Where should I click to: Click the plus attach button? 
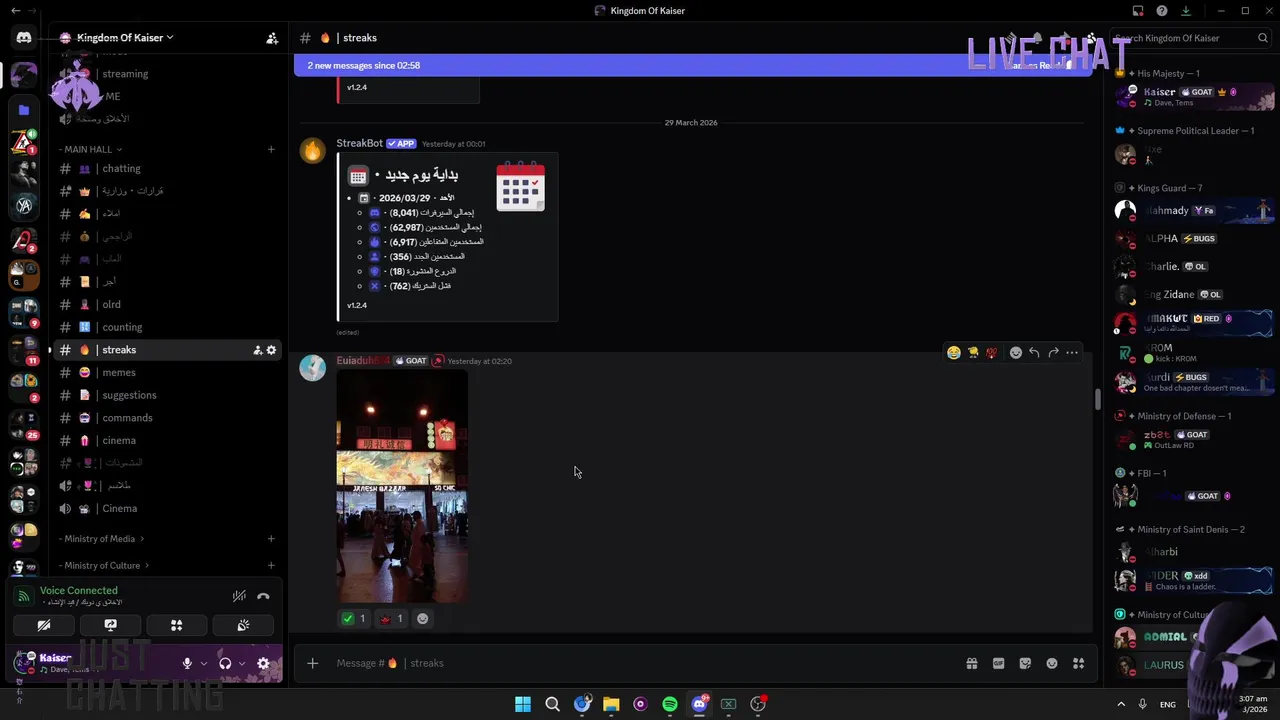pos(312,663)
